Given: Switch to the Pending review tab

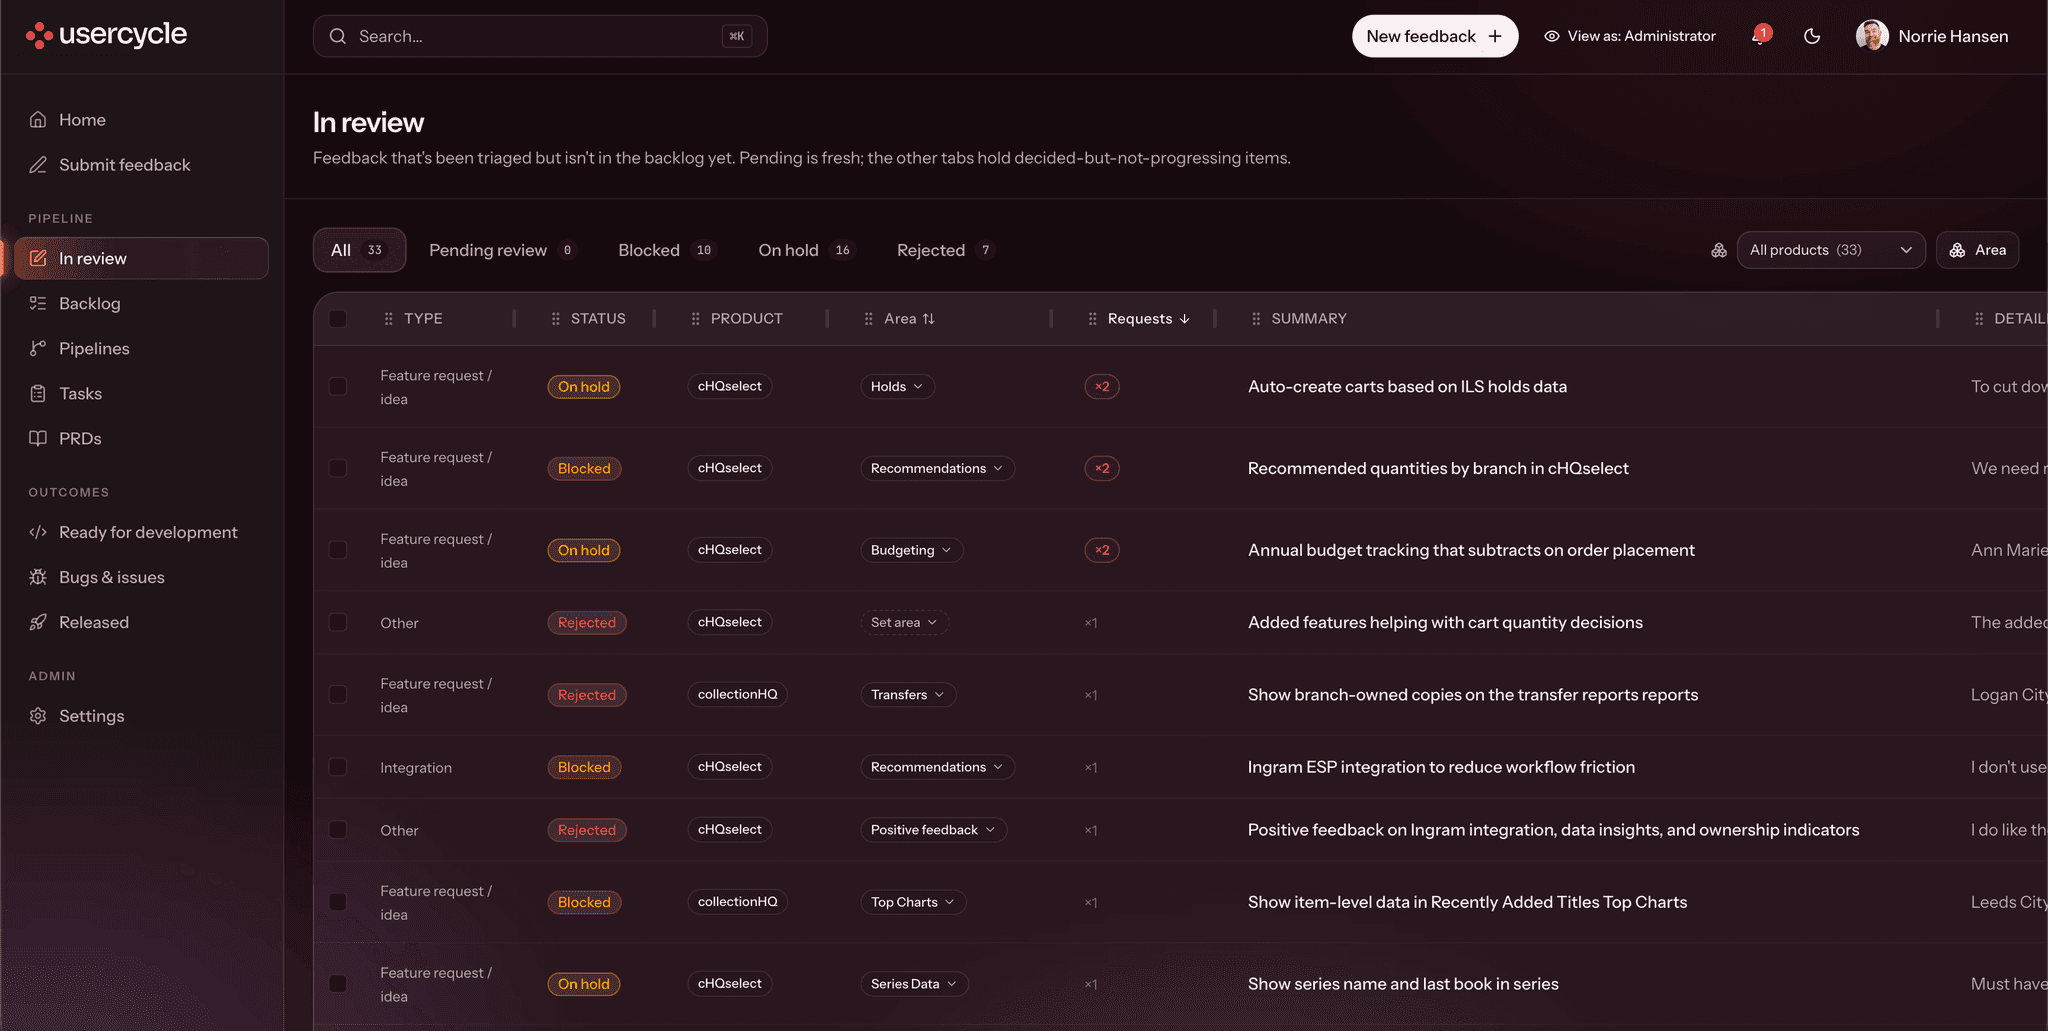Looking at the screenshot, I should pyautogui.click(x=501, y=250).
